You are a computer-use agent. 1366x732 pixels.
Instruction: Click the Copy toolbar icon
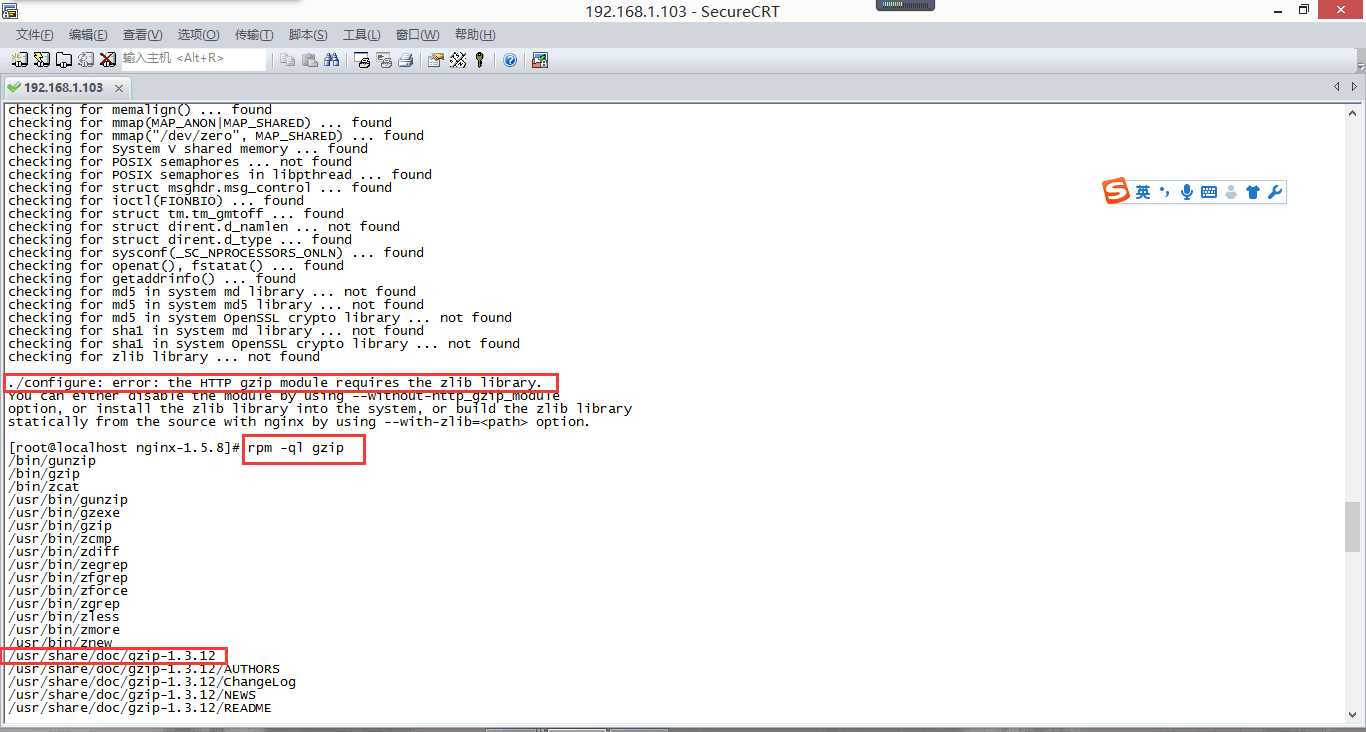(x=288, y=60)
